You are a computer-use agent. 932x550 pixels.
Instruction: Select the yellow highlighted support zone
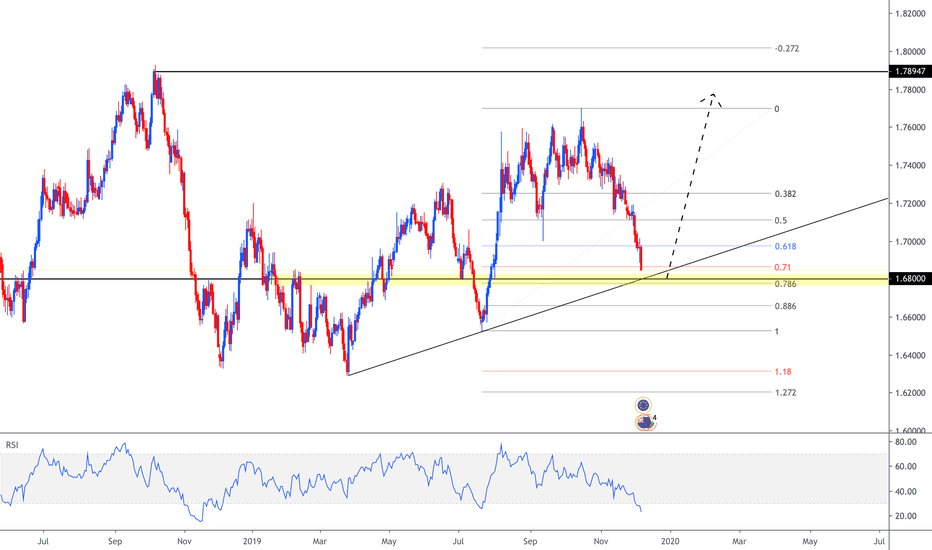point(400,278)
